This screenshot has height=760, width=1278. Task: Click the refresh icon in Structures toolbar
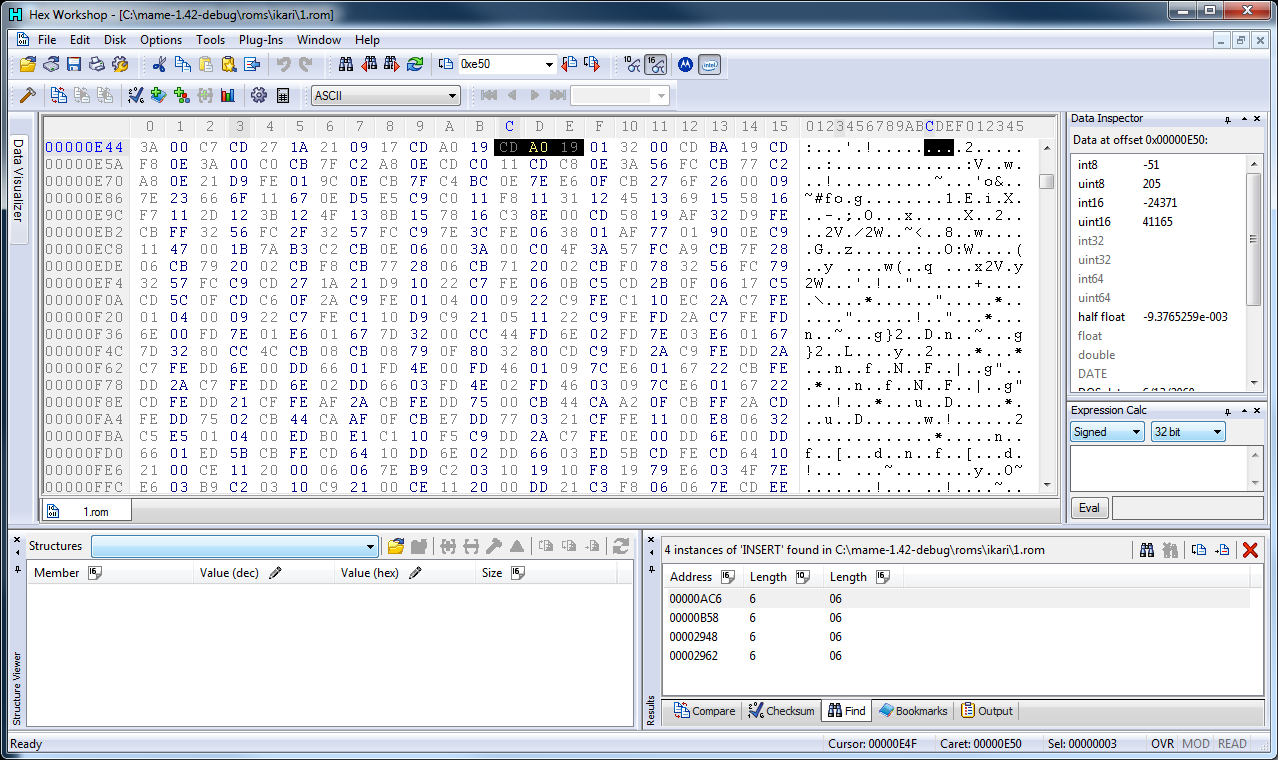point(621,546)
